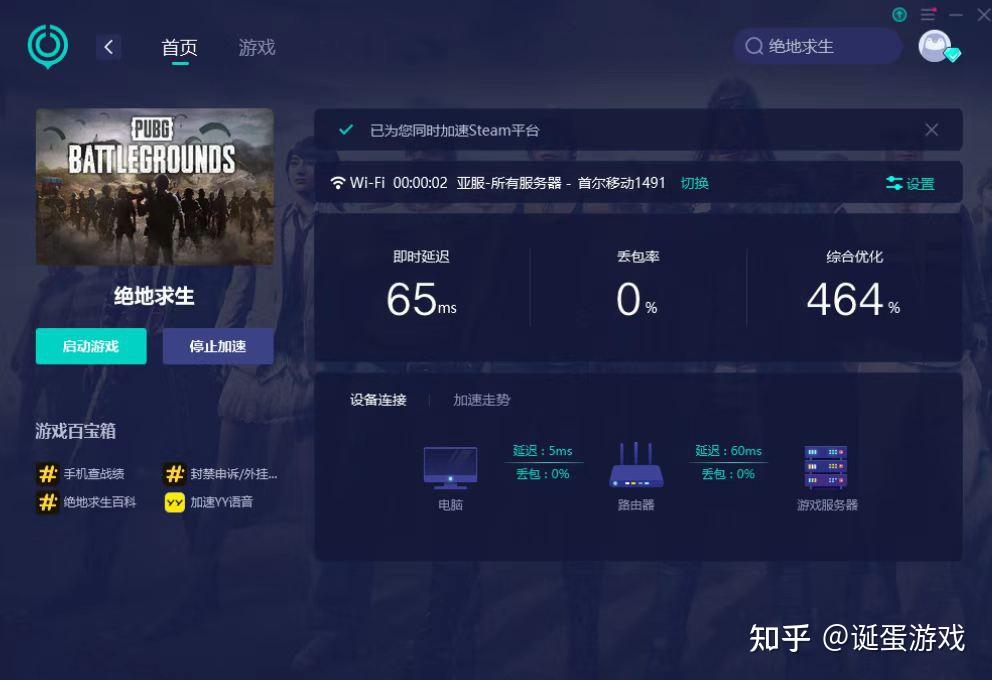Open the hamburger menu icon at top

(928, 14)
